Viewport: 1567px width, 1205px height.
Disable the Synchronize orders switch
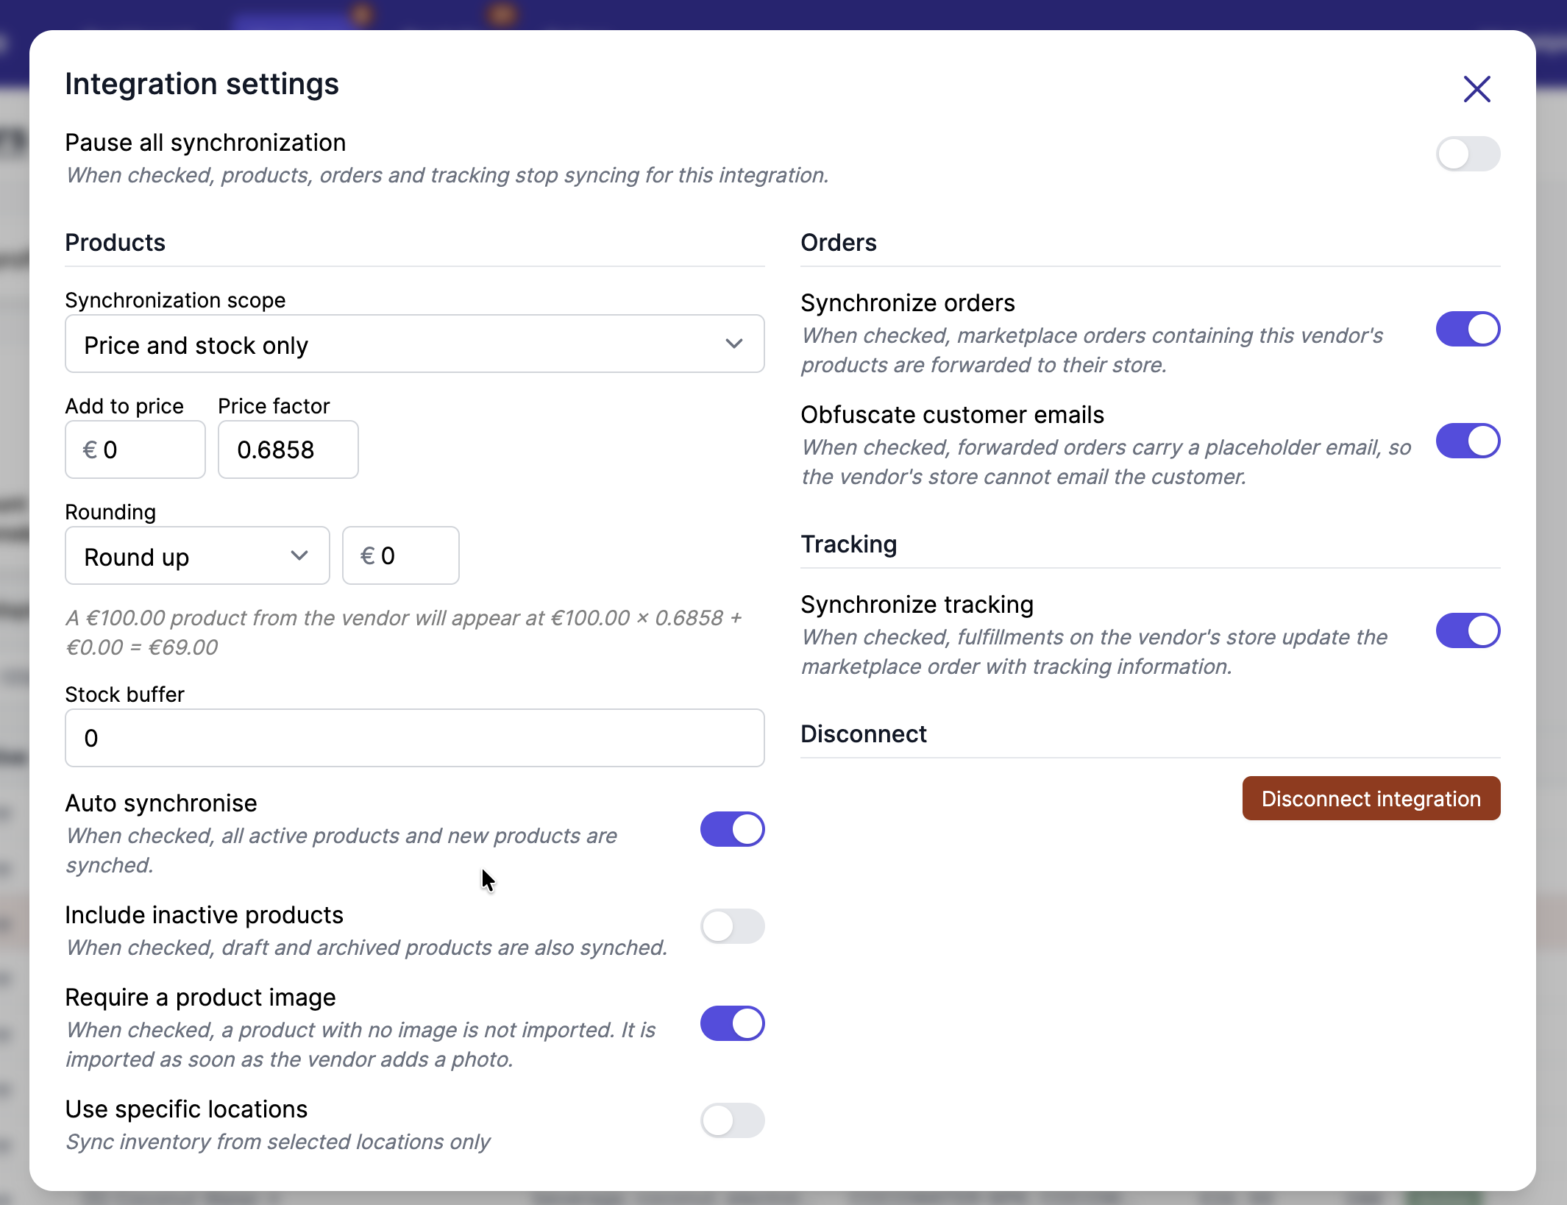point(1468,329)
